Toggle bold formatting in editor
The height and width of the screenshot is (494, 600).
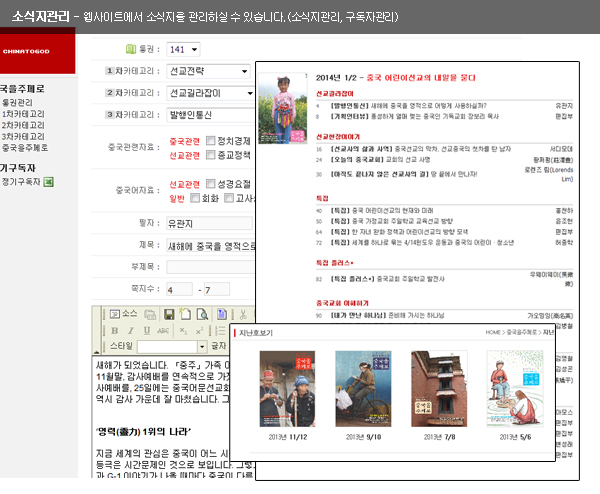click(x=115, y=330)
